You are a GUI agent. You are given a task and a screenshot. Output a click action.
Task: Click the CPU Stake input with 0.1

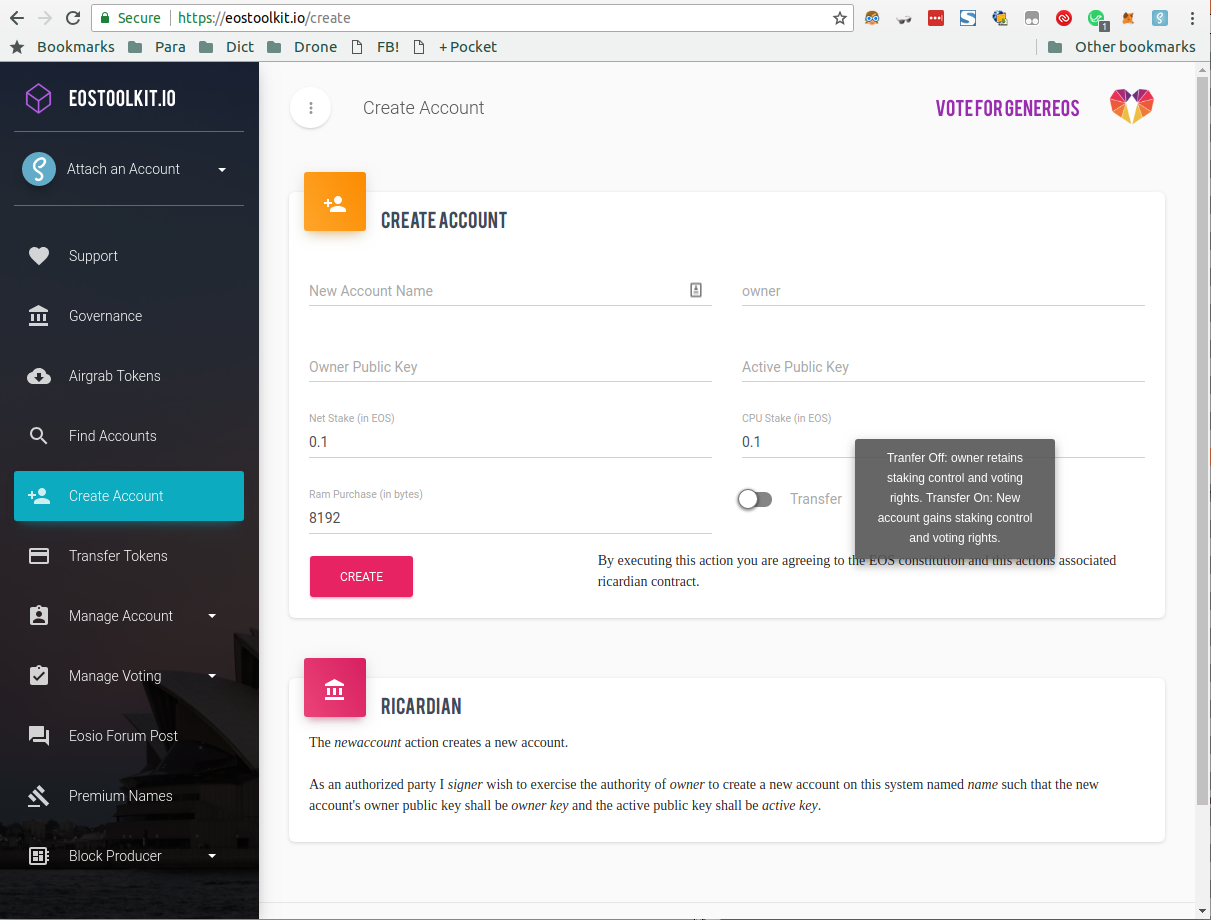tap(943, 442)
